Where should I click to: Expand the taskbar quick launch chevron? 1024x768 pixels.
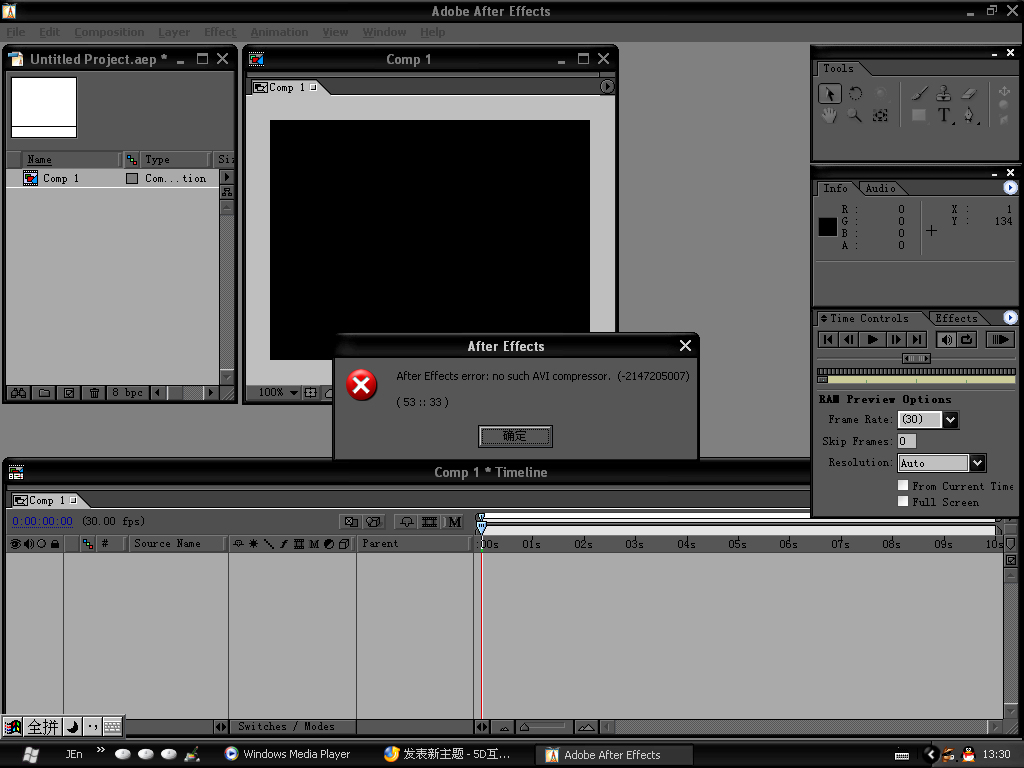[101, 750]
